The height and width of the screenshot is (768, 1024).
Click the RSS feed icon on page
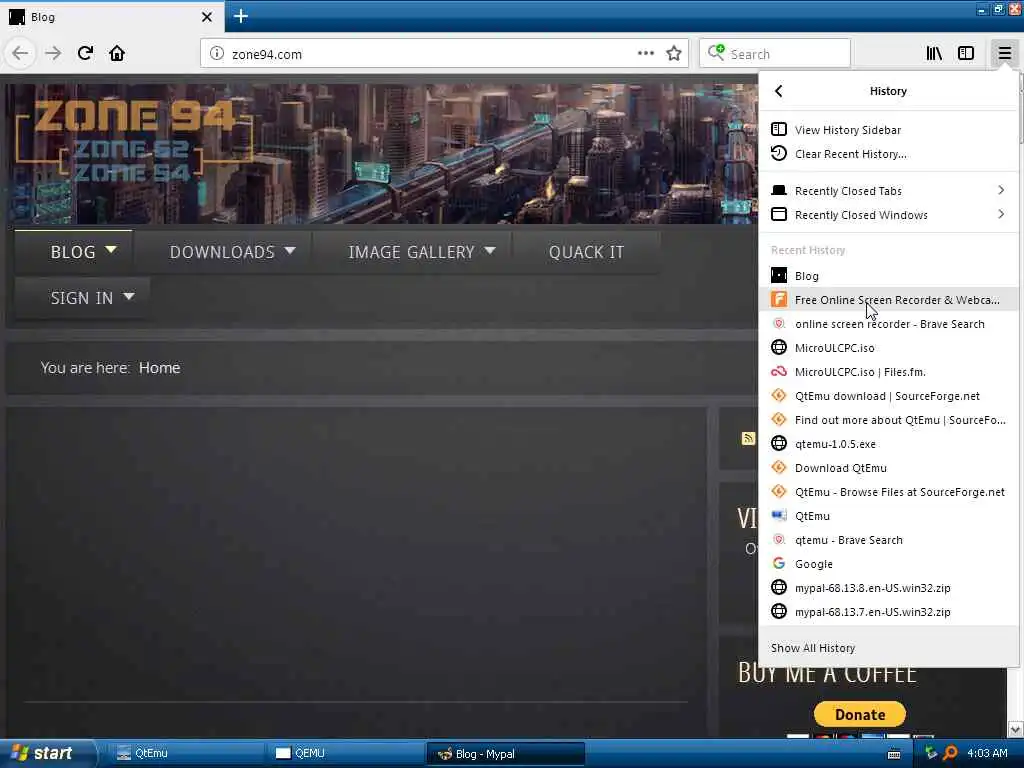(x=748, y=438)
